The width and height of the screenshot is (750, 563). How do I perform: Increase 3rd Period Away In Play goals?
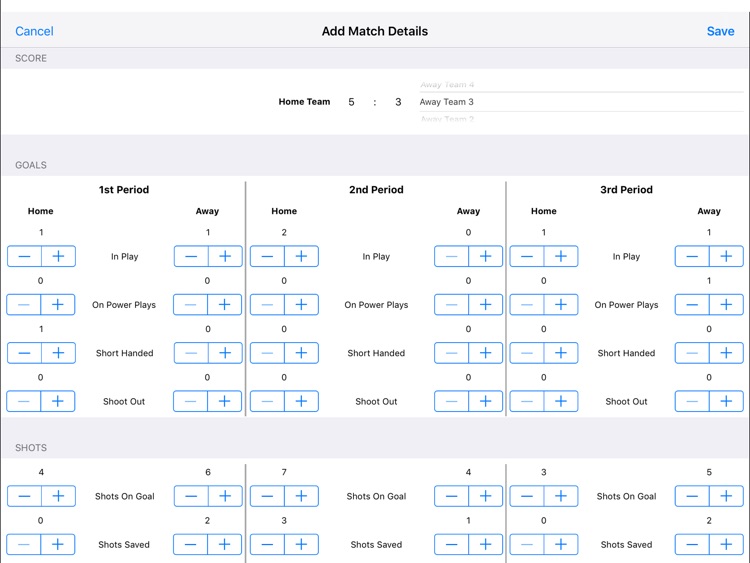pyautogui.click(x=726, y=256)
